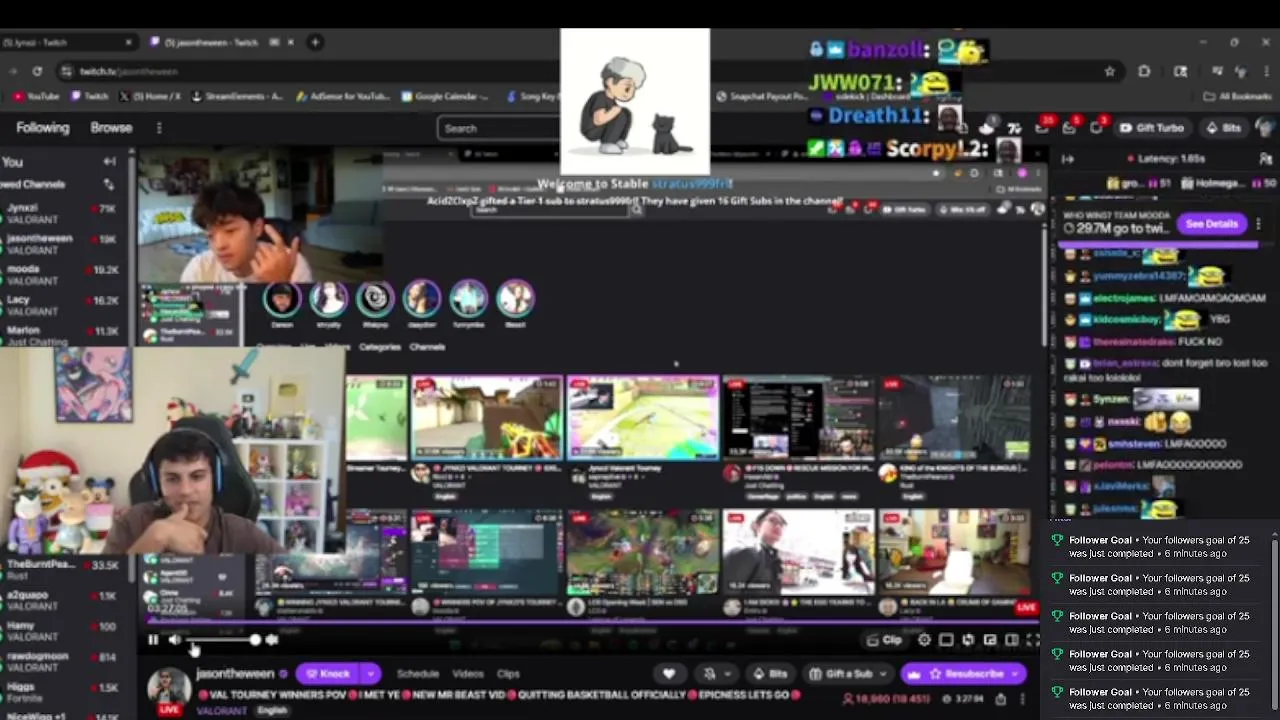Open Twitch bookmark
This screenshot has height=720, width=1280.
89,97
